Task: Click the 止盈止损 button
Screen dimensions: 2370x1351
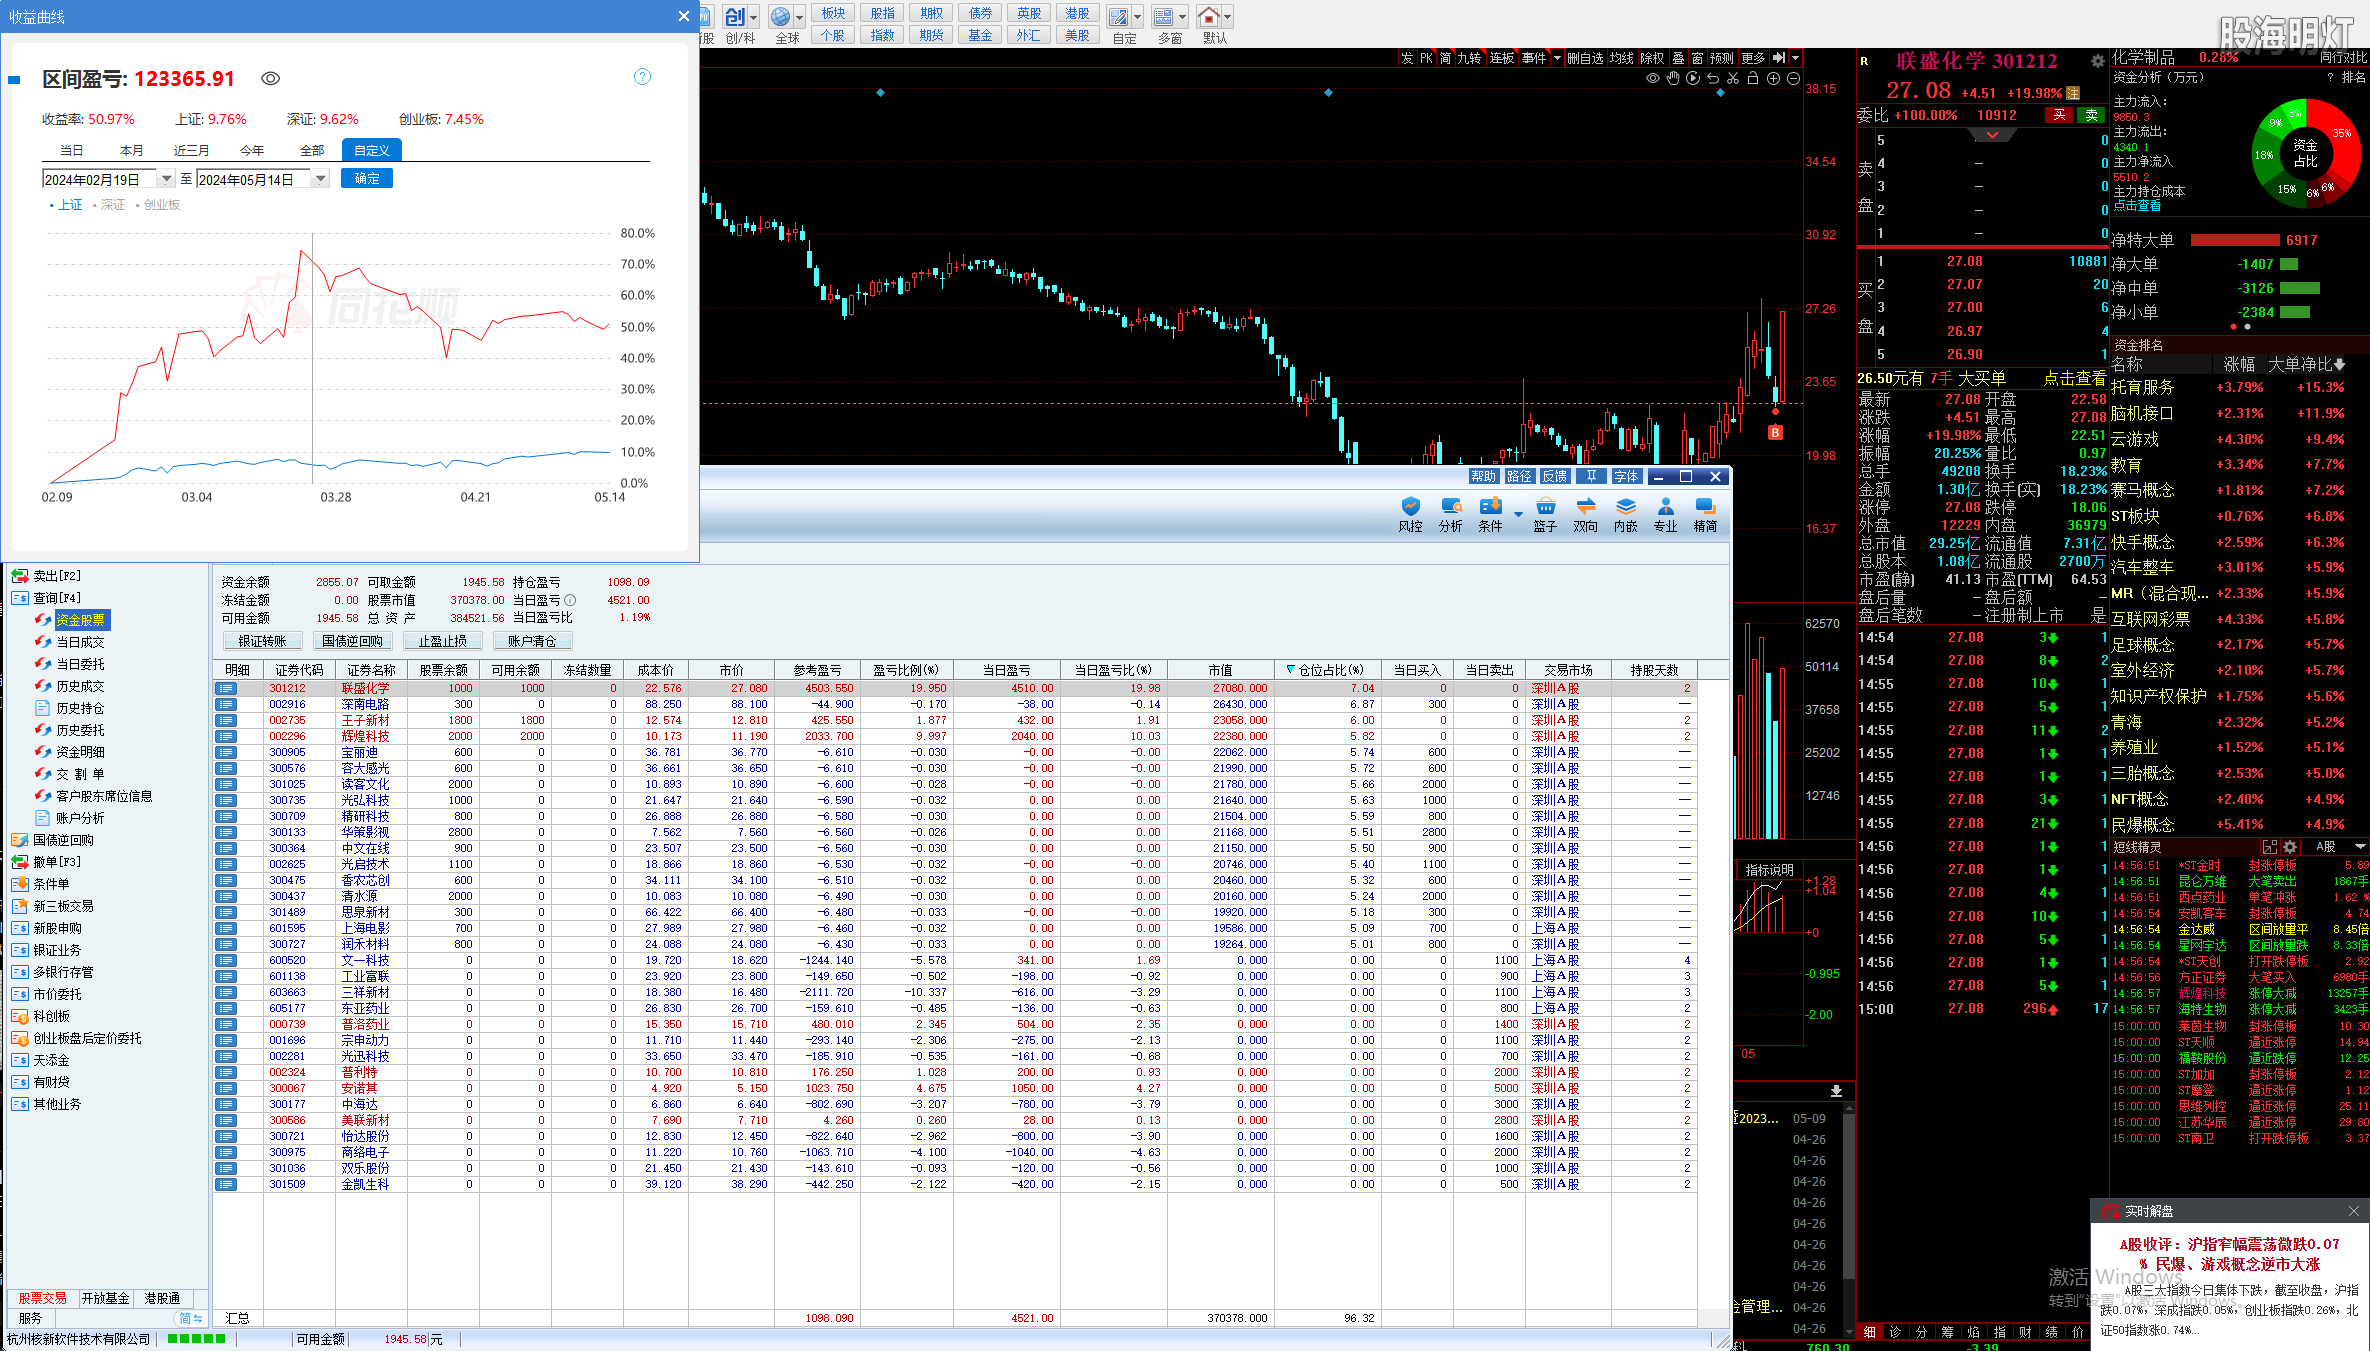Action: tap(442, 641)
